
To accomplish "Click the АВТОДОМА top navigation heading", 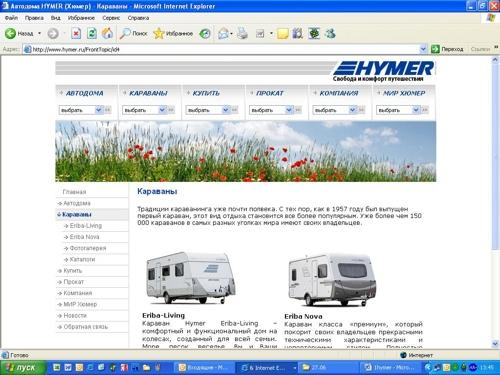I will 84,93.
